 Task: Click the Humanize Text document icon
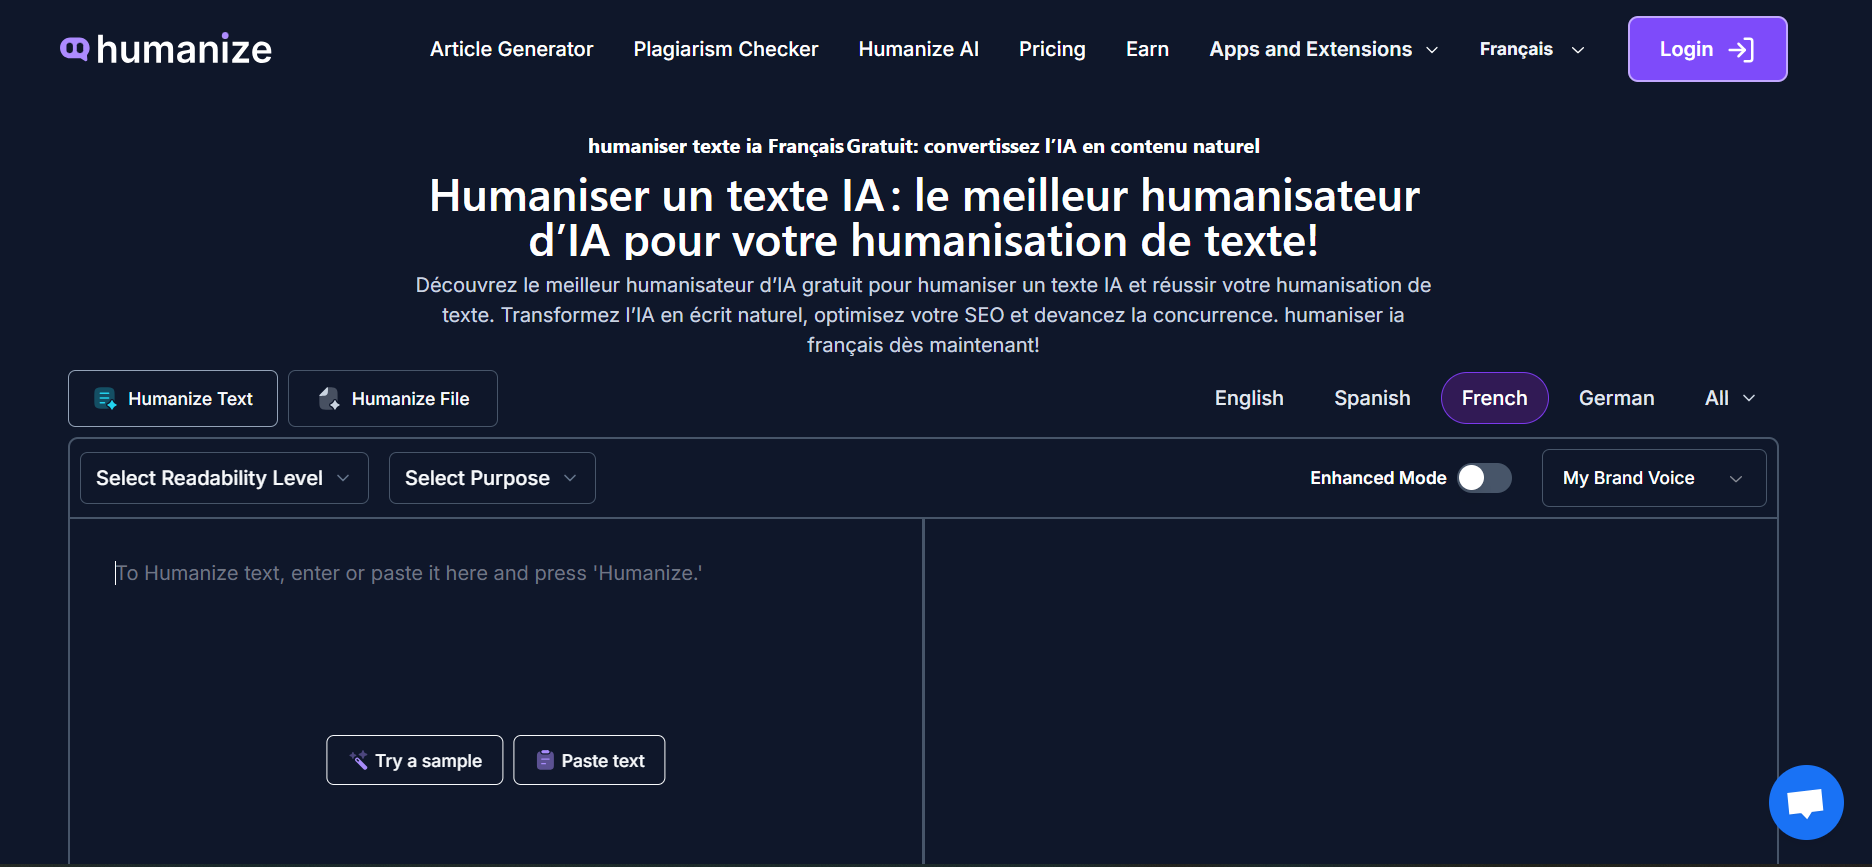pyautogui.click(x=105, y=399)
